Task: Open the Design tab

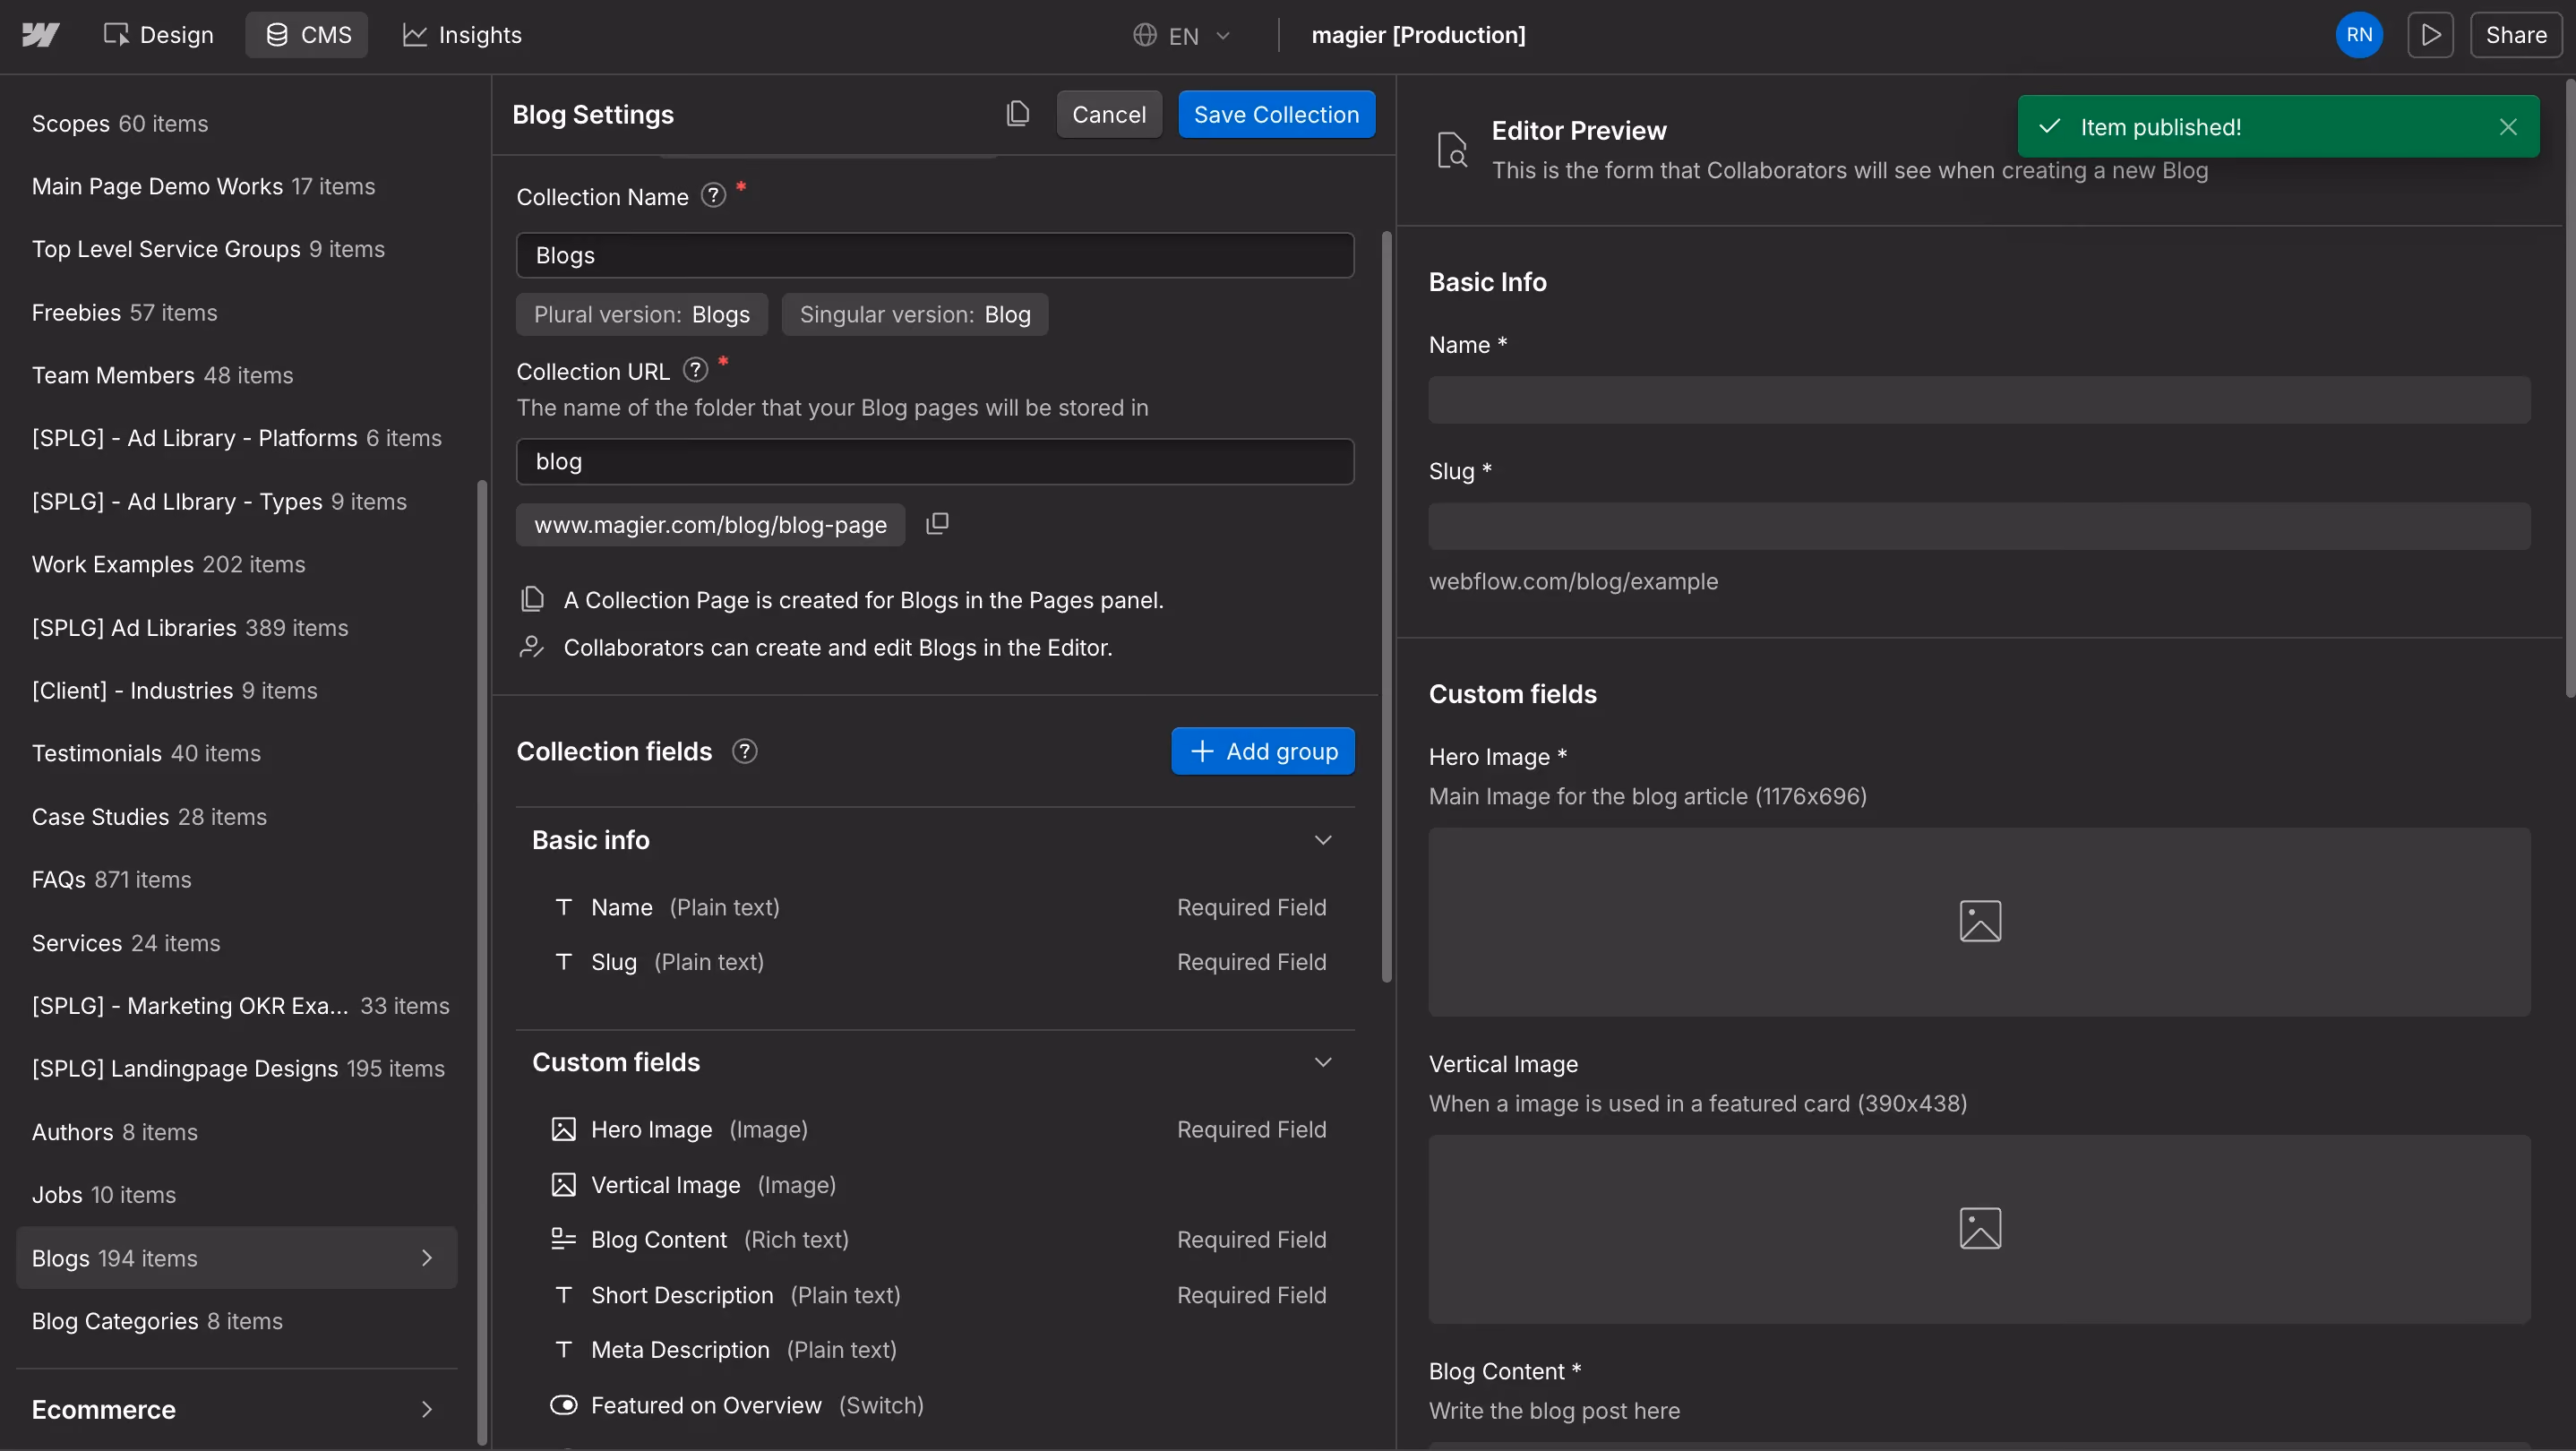Action: [x=158, y=35]
